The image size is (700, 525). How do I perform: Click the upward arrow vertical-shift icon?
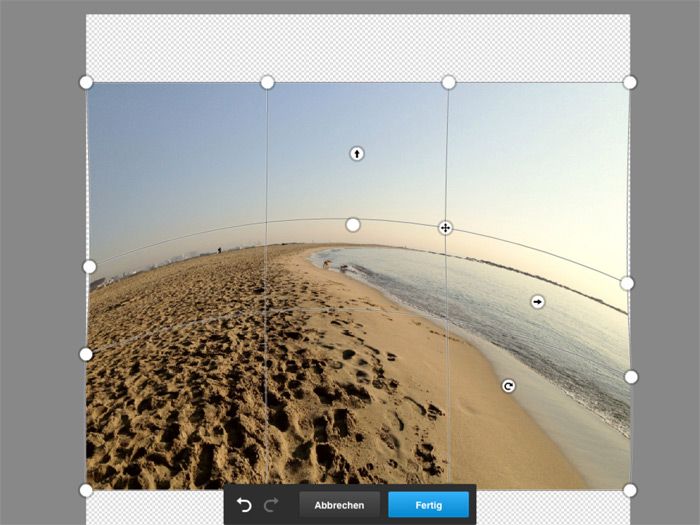tap(356, 153)
